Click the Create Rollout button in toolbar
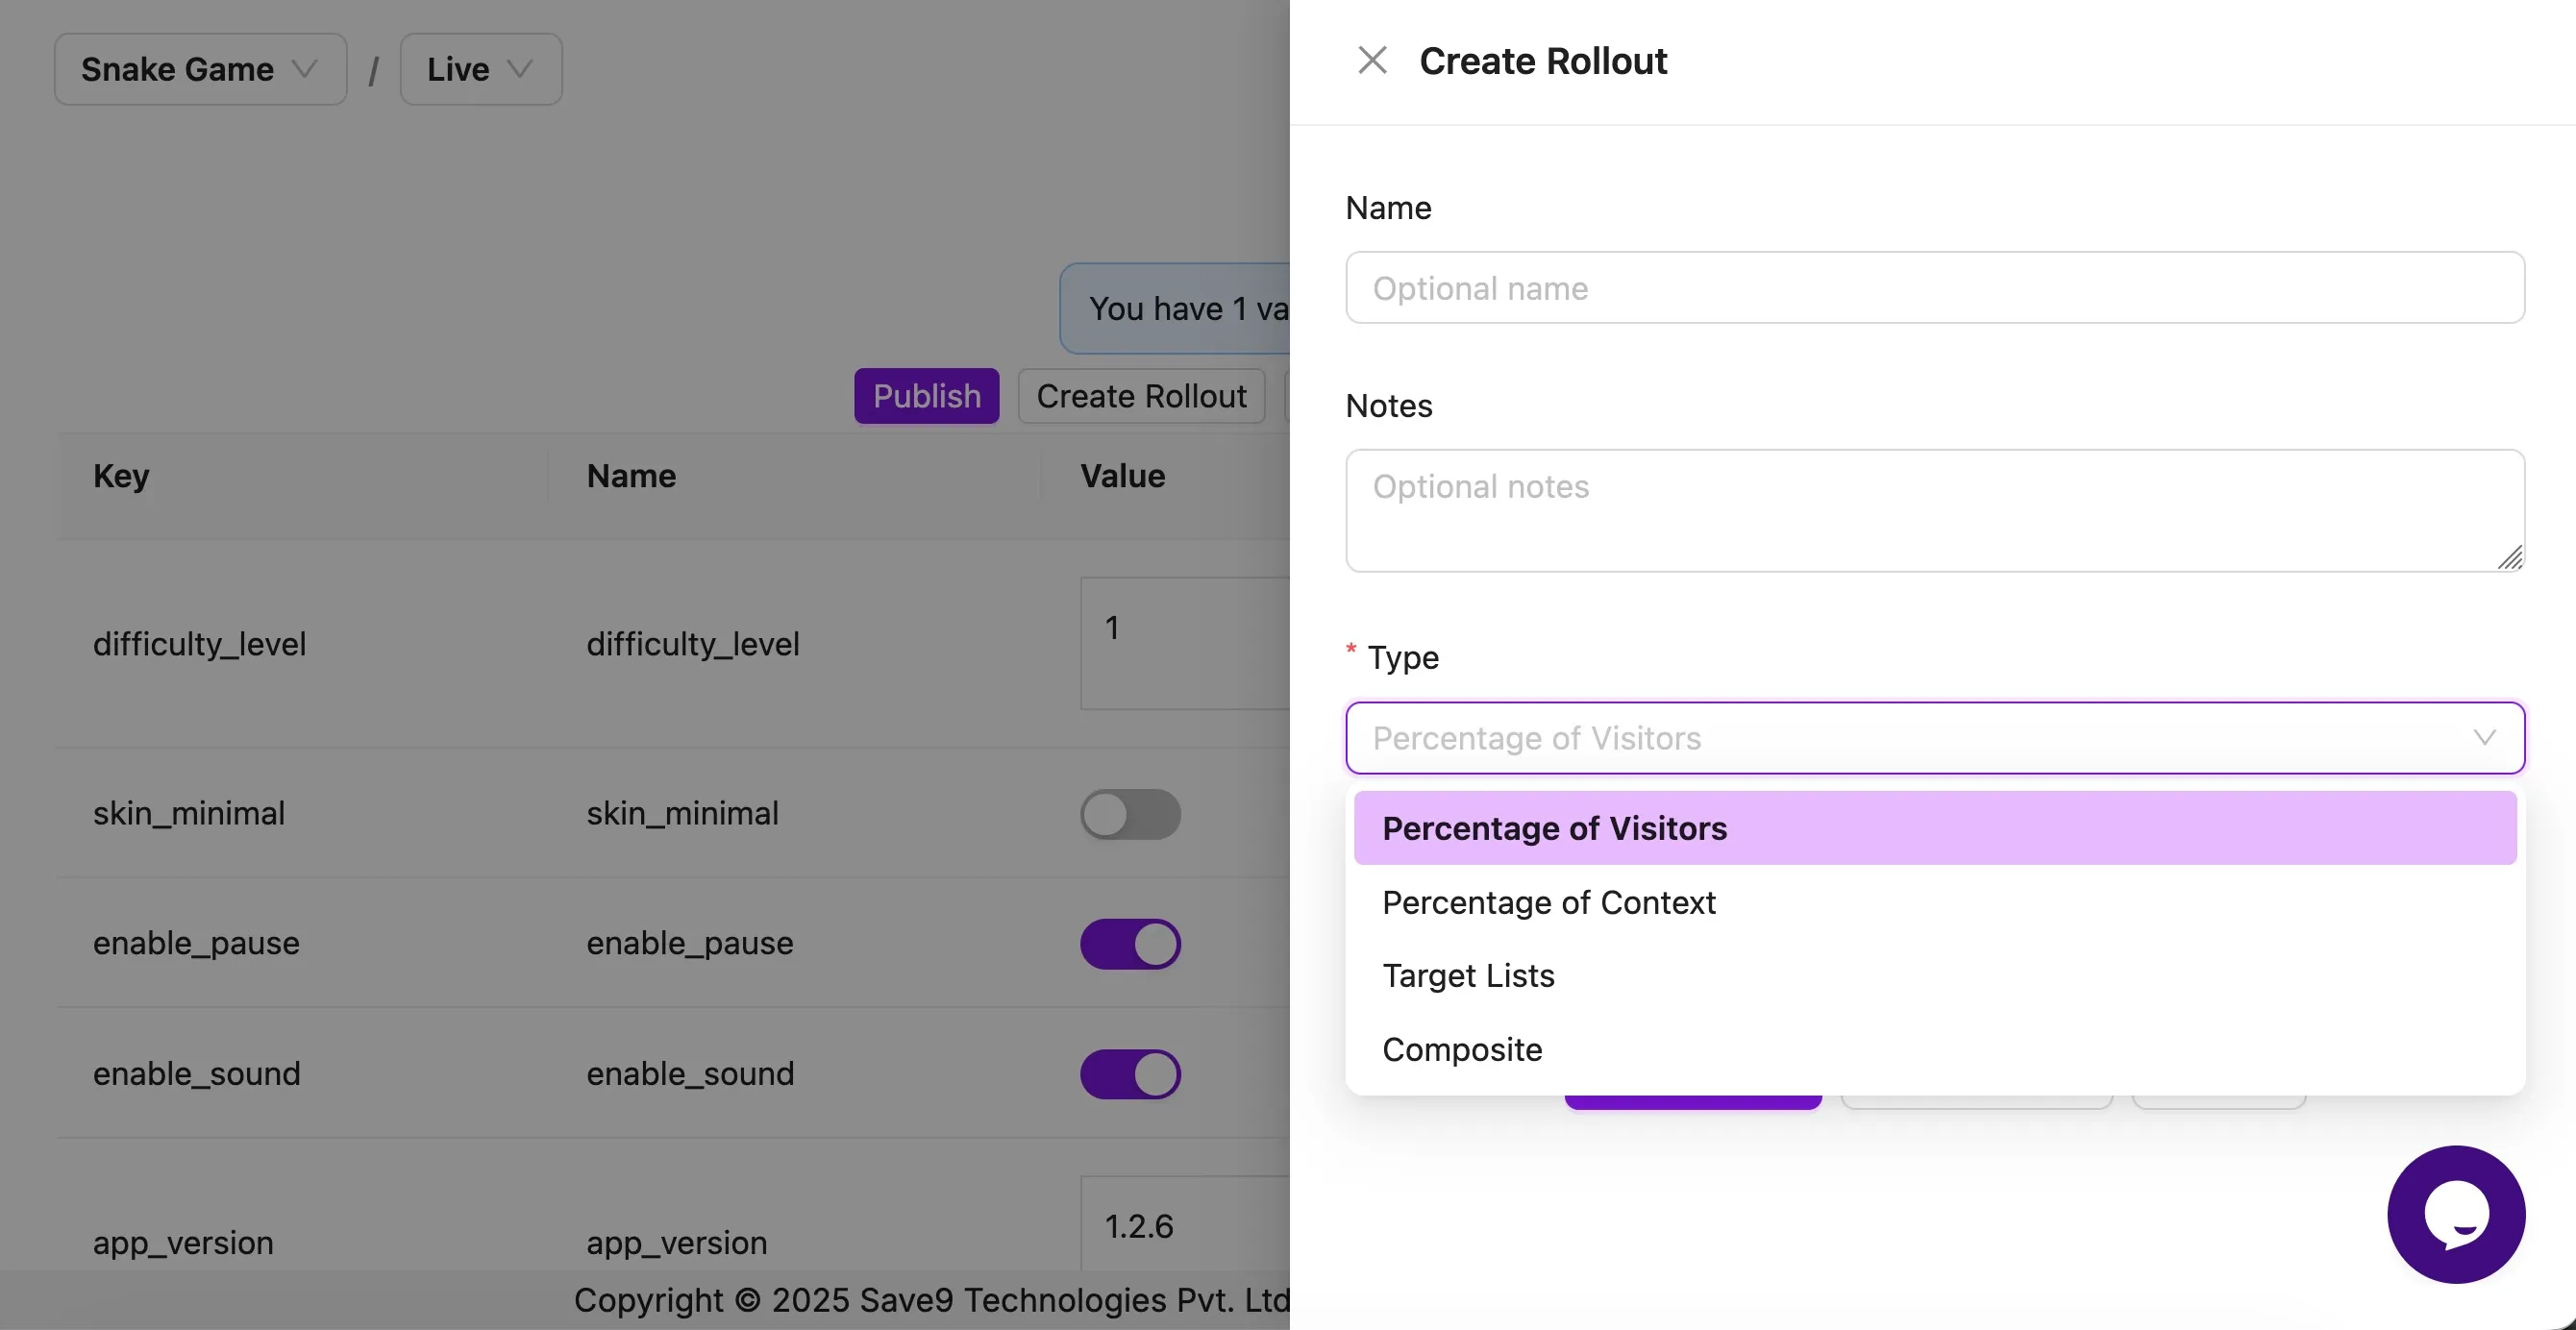Screen dimensions: 2576x1330 pos(1141,396)
